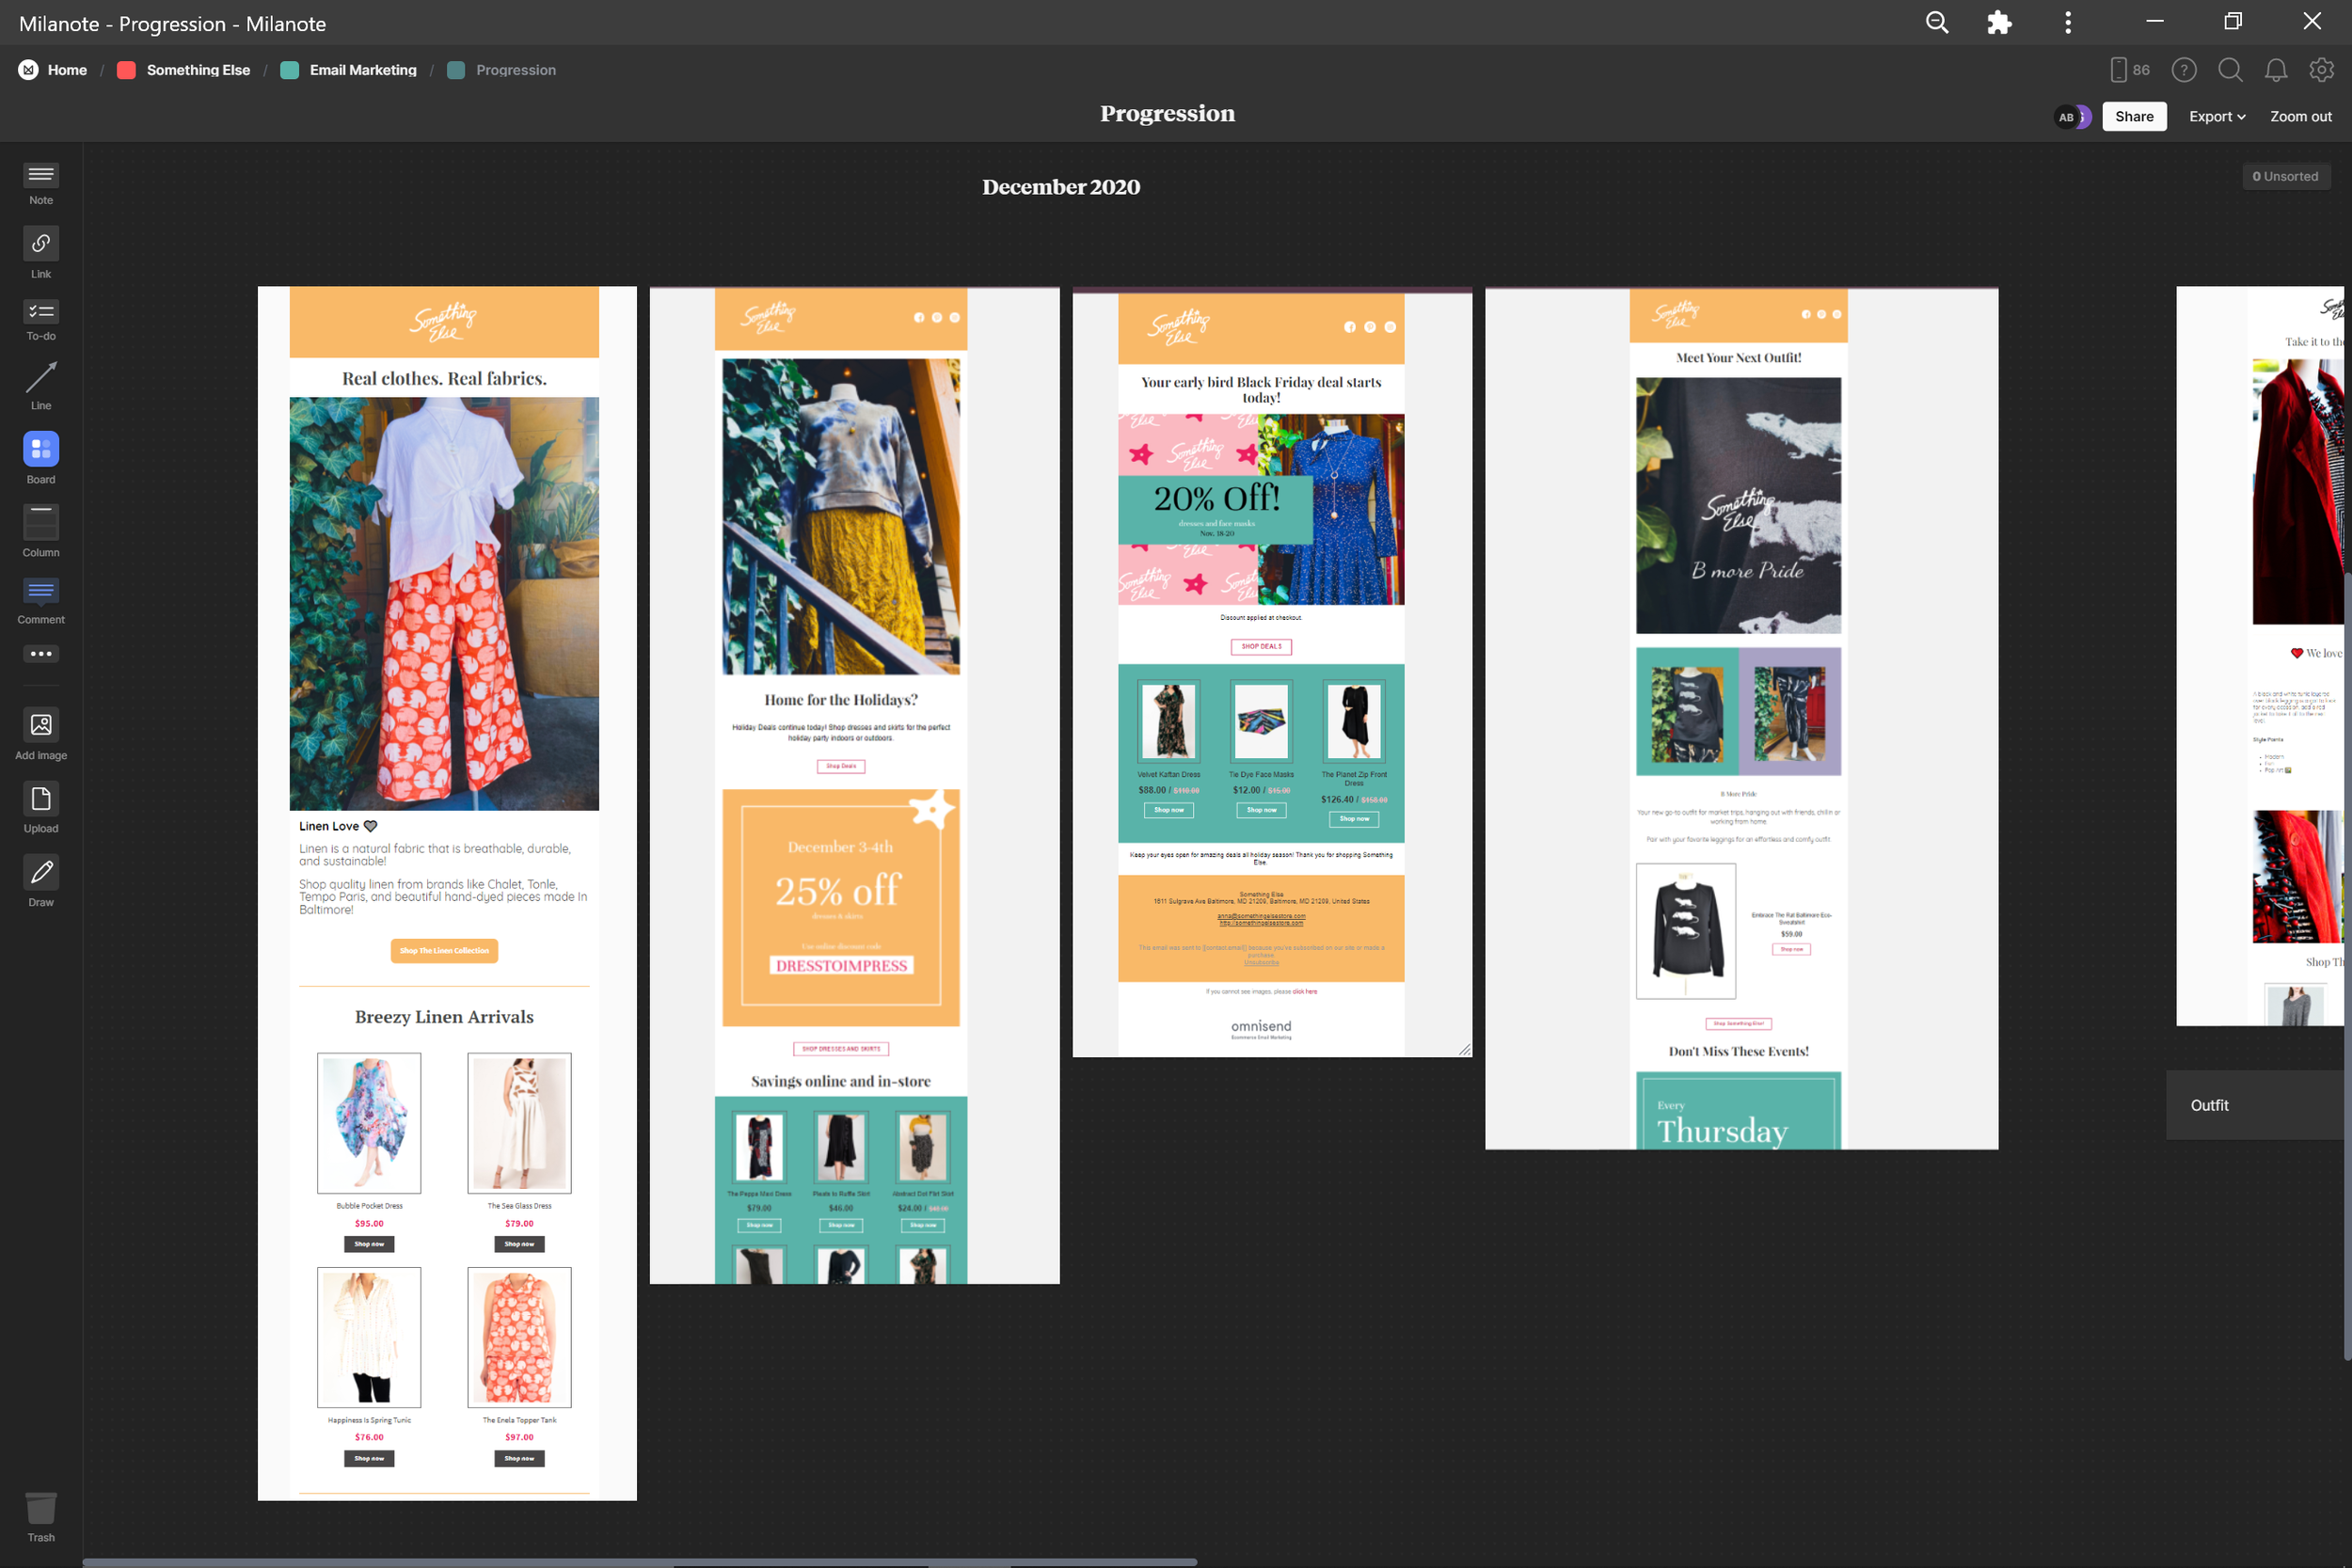The height and width of the screenshot is (1568, 2352).
Task: Click the AB collaborator avatar
Action: (x=2067, y=117)
